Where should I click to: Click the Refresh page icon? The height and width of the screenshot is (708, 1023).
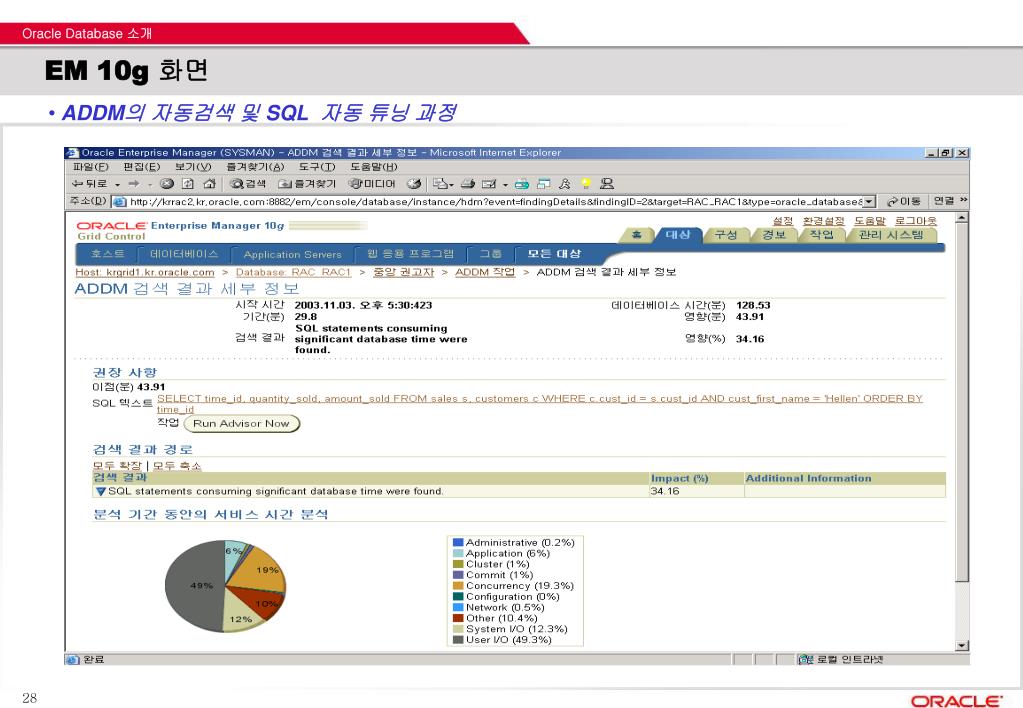pos(188,184)
